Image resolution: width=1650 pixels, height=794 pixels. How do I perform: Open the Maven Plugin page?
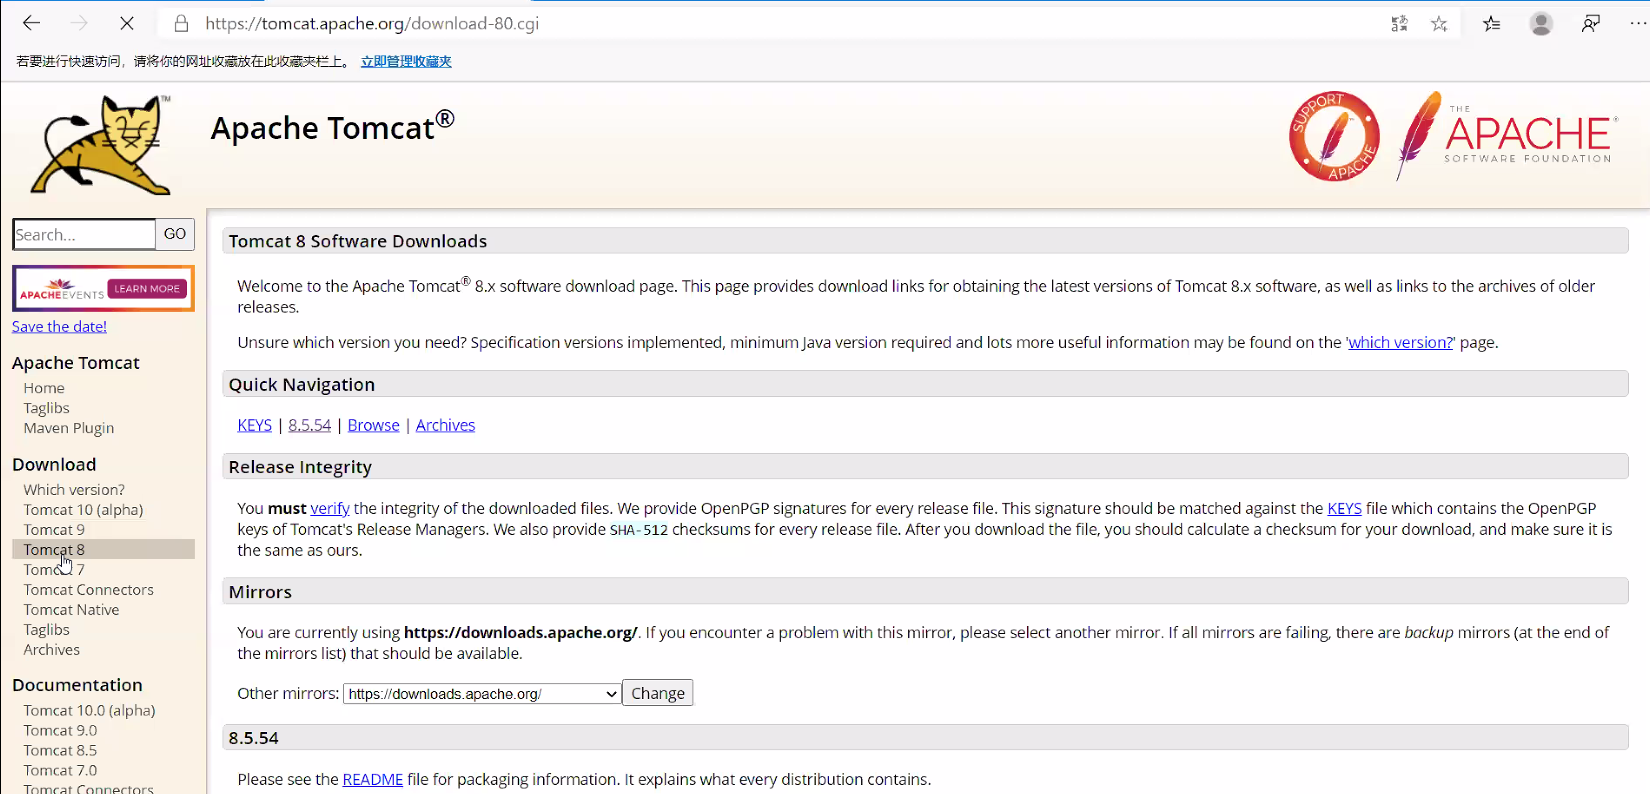coord(69,428)
